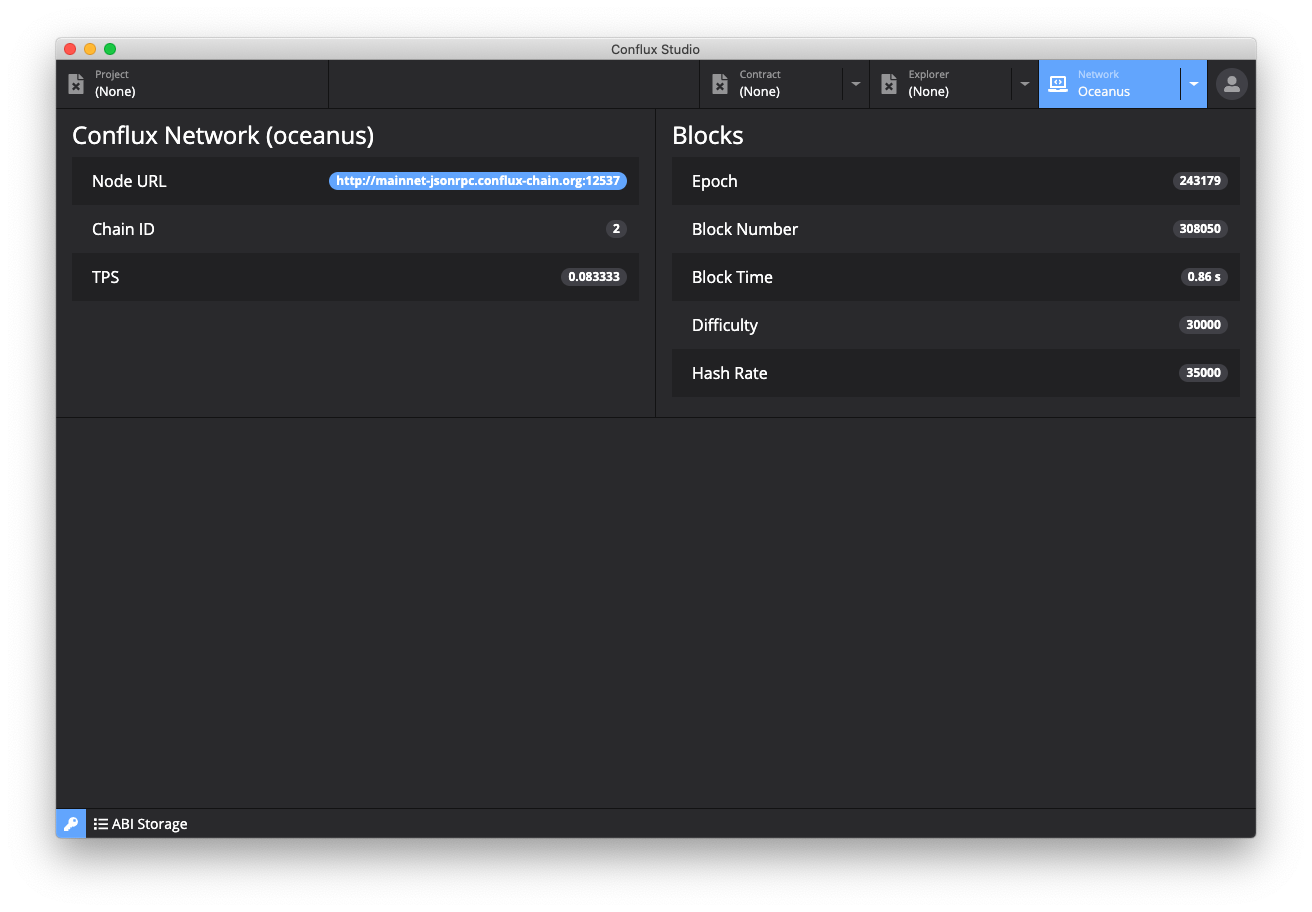Viewport: 1312px width, 912px height.
Task: Expand the Explorer dropdown arrow
Action: pos(1025,84)
